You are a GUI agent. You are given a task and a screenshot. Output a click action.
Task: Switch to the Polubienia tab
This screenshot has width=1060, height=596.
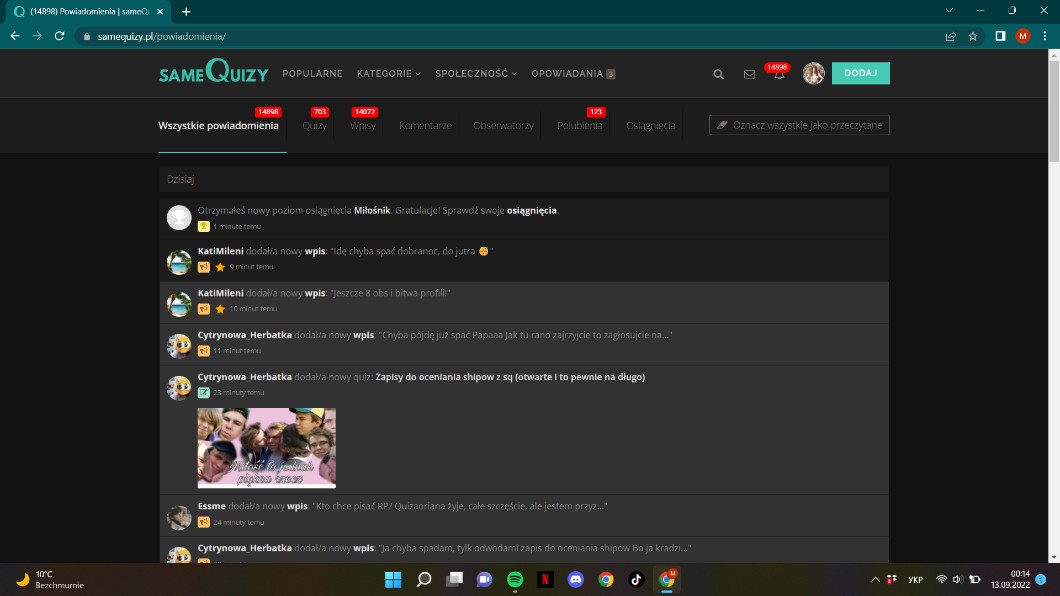(579, 126)
